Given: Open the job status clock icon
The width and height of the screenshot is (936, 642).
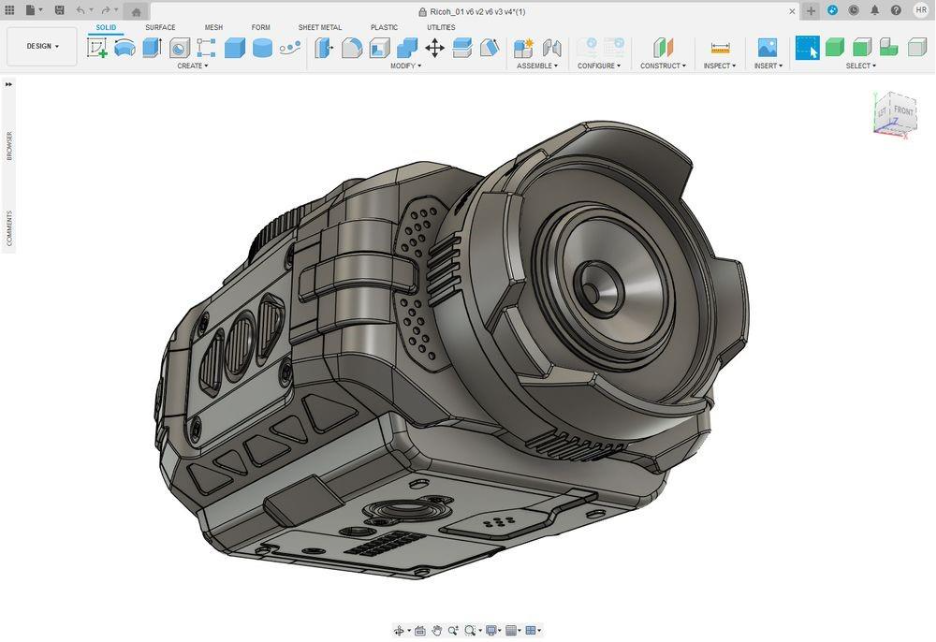Looking at the screenshot, I should (854, 10).
